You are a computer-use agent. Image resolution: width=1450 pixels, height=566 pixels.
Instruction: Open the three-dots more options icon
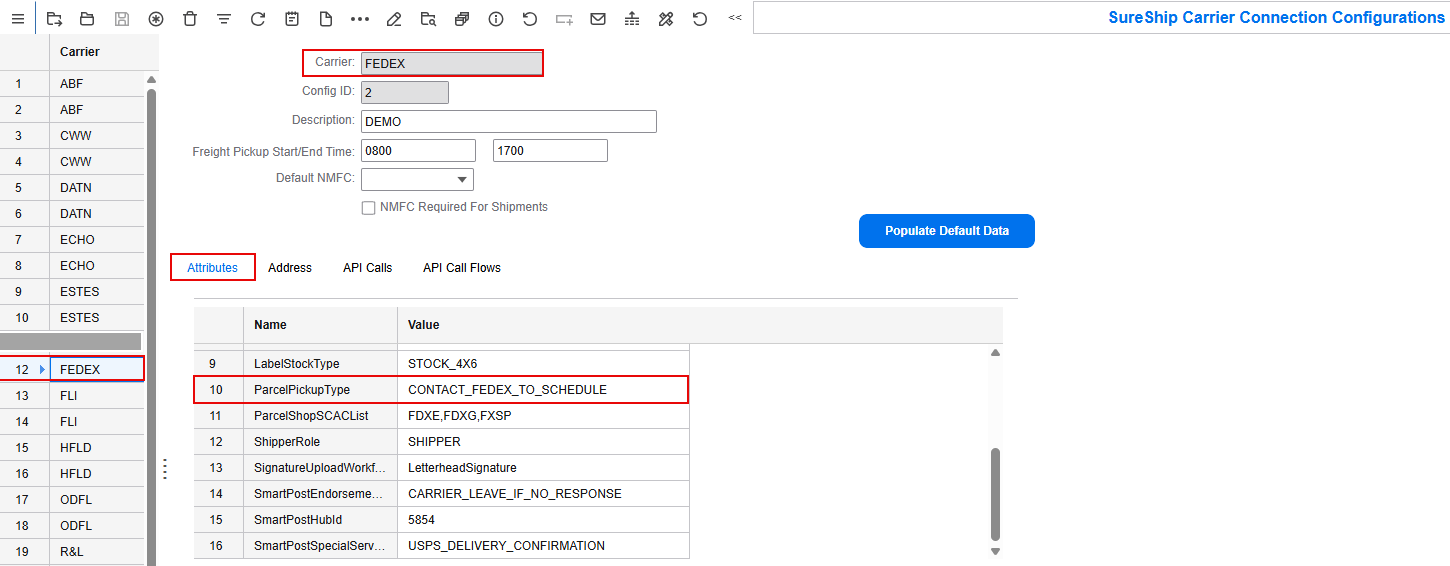click(x=360, y=19)
